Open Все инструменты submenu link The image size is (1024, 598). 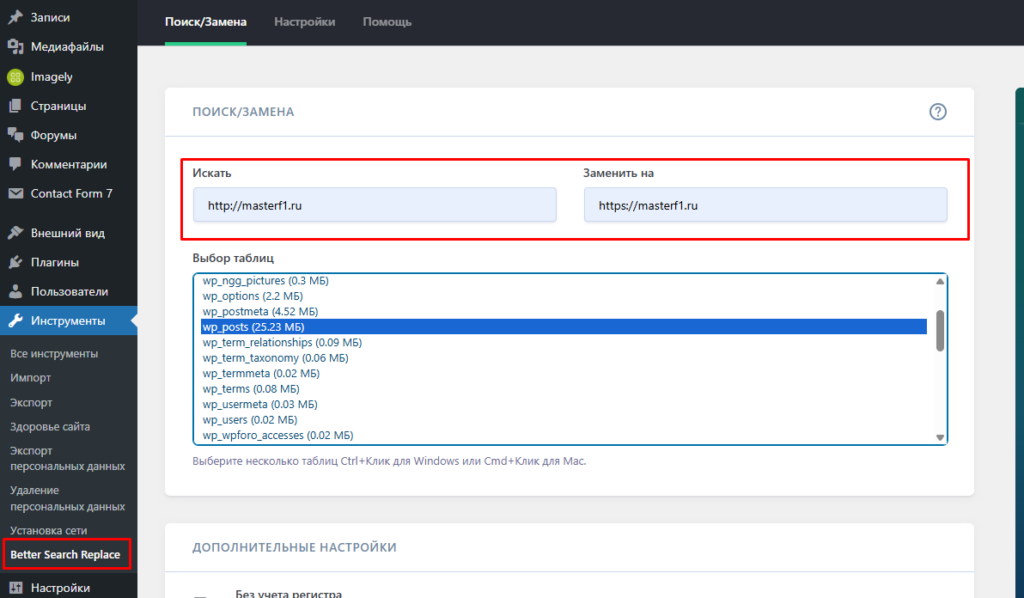[54, 353]
